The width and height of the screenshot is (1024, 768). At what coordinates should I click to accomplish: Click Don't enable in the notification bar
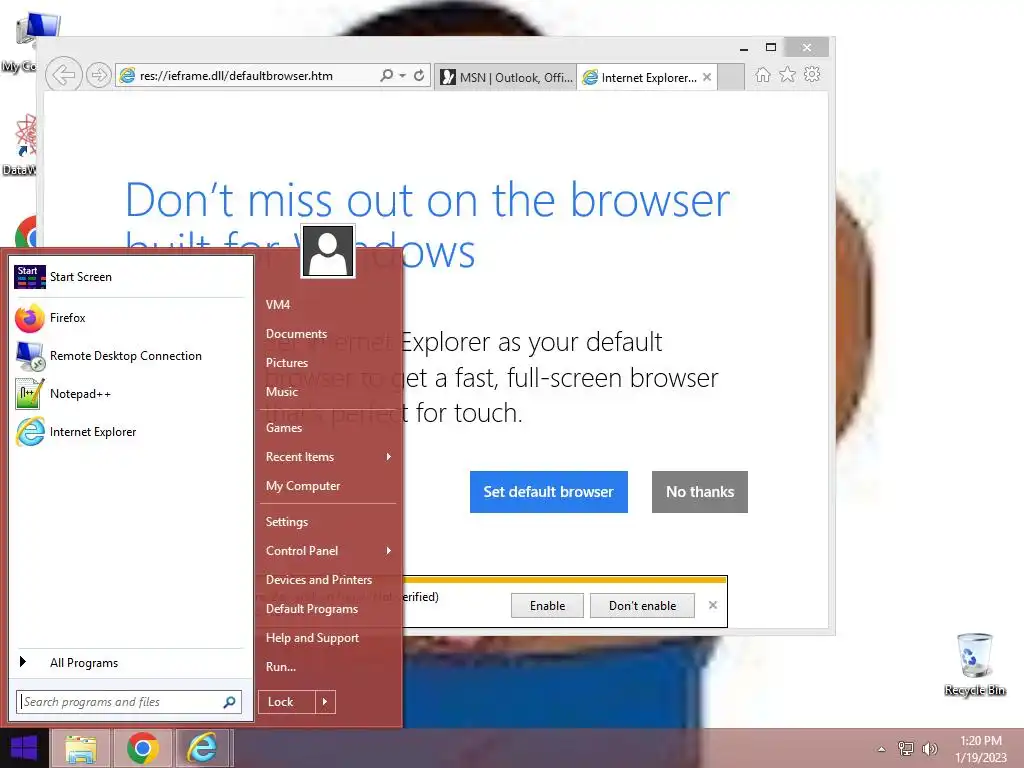point(642,605)
